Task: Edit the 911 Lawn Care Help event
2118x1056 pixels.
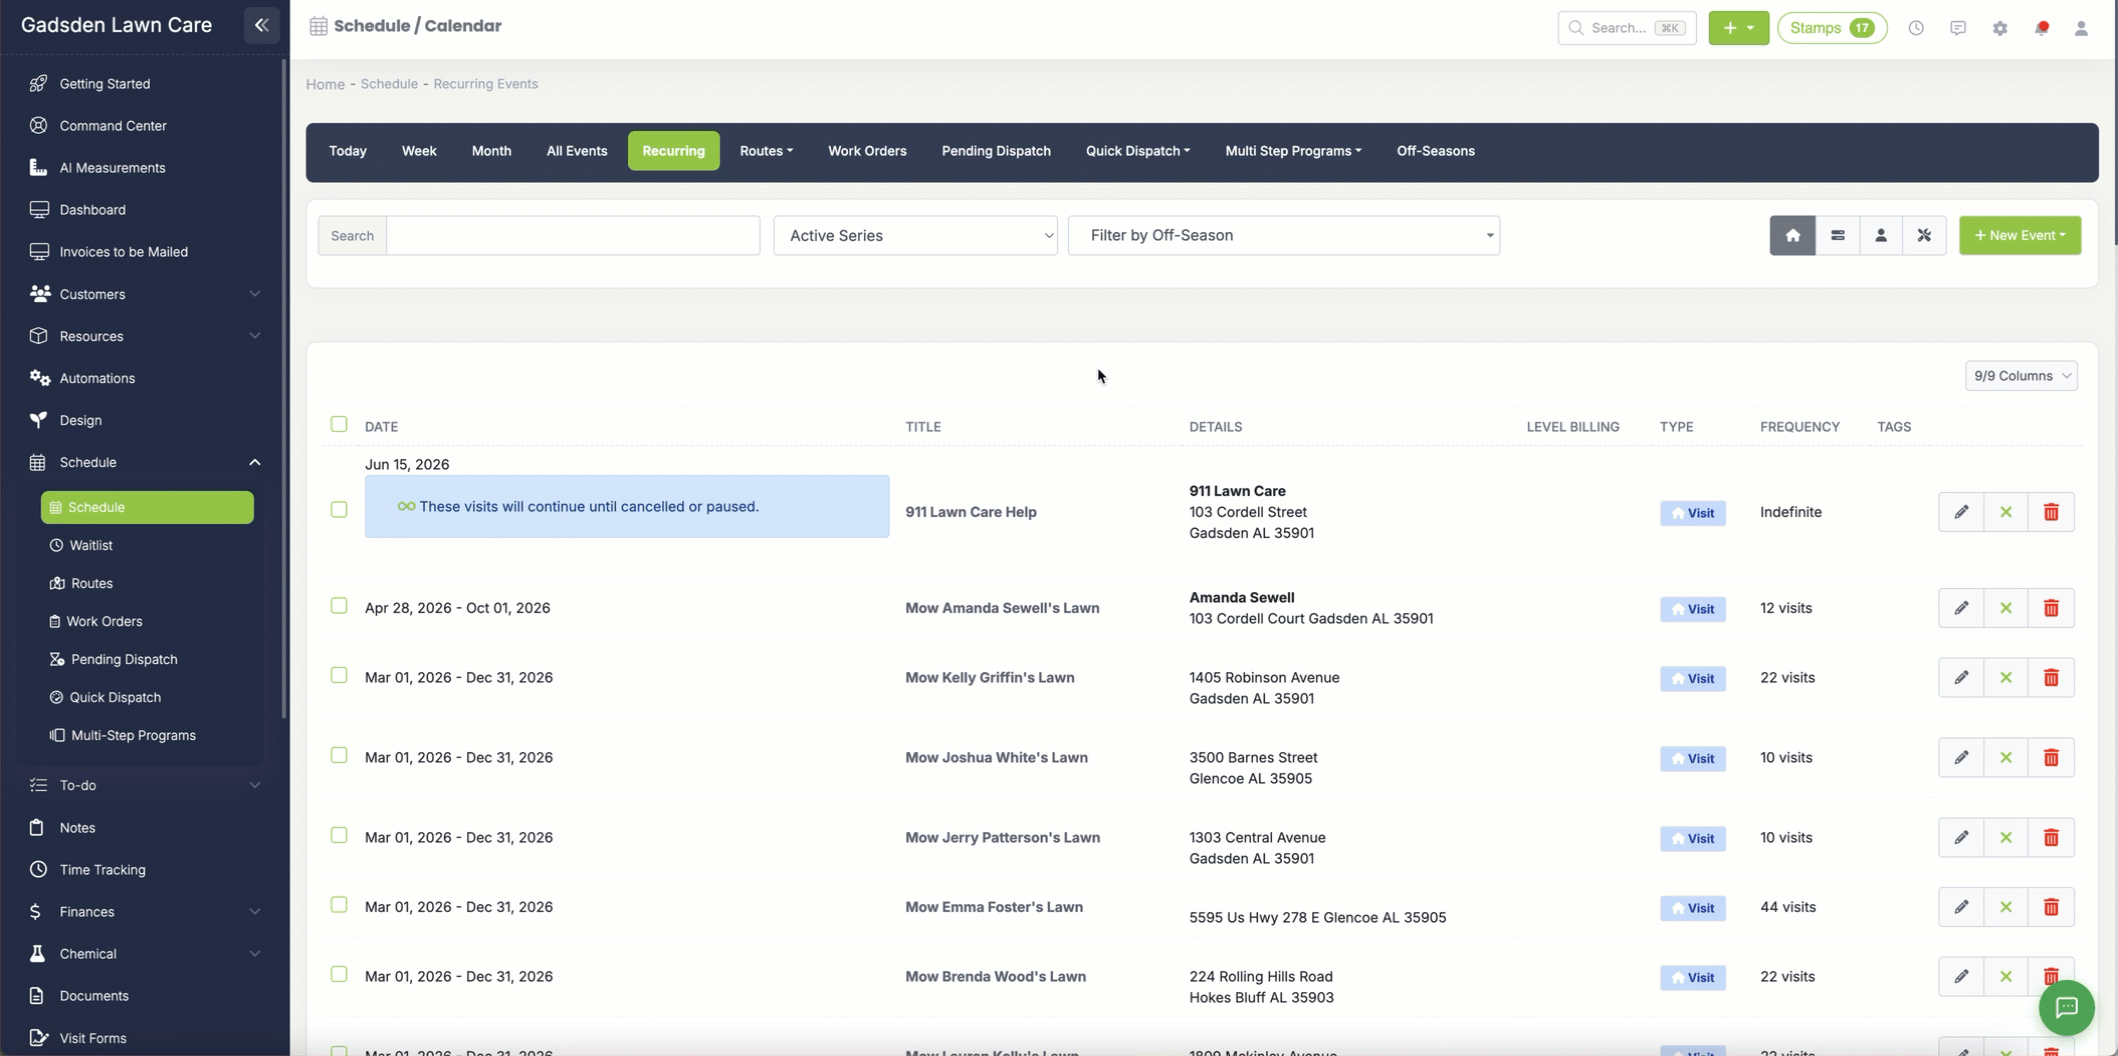Action: point(1961,512)
